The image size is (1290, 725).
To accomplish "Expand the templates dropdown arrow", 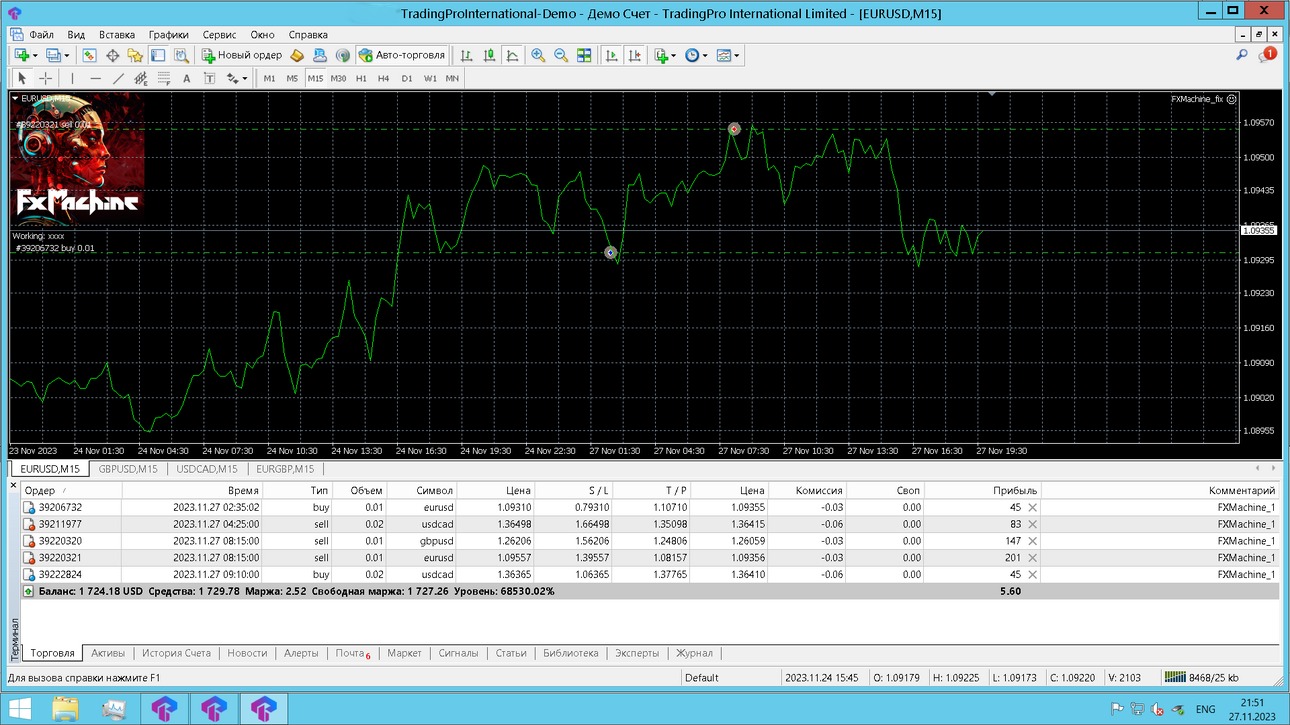I will point(738,56).
